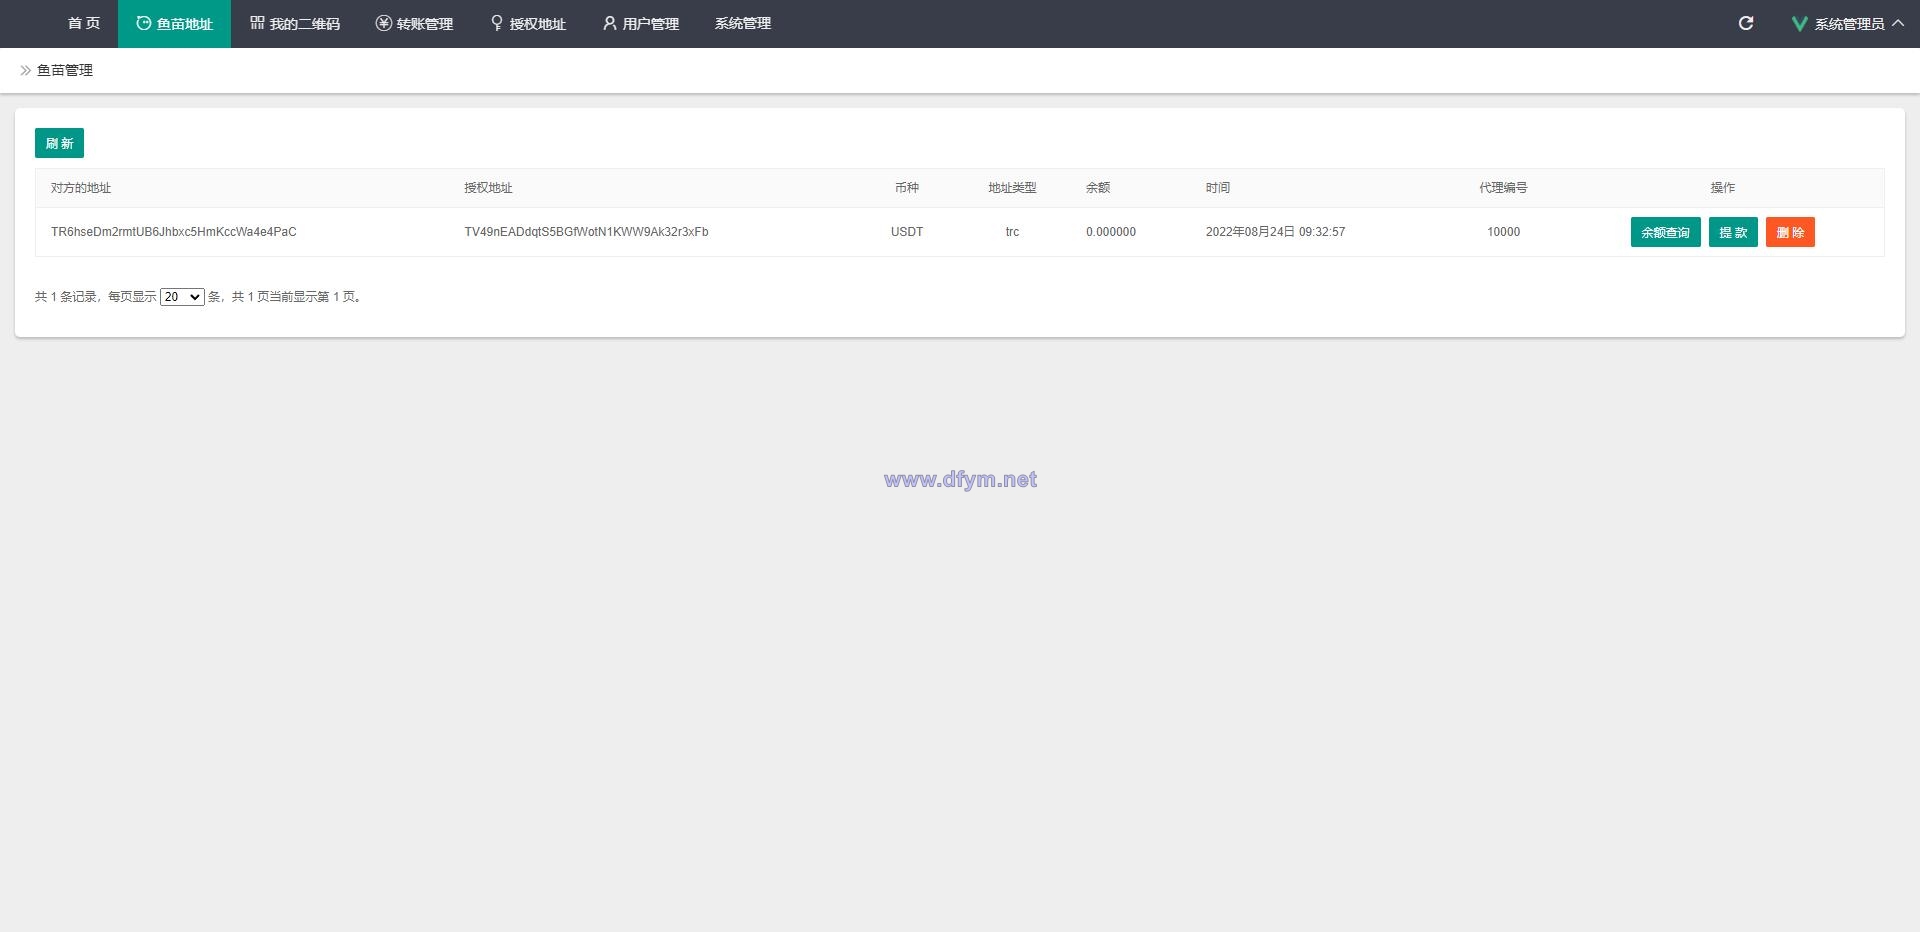Click the 操作 column header
Screen dimensions: 1920x932
pyautogui.click(x=1723, y=188)
